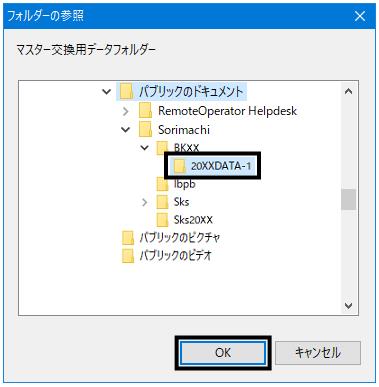Expand the Sks folder node
The image size is (379, 387).
click(x=144, y=202)
